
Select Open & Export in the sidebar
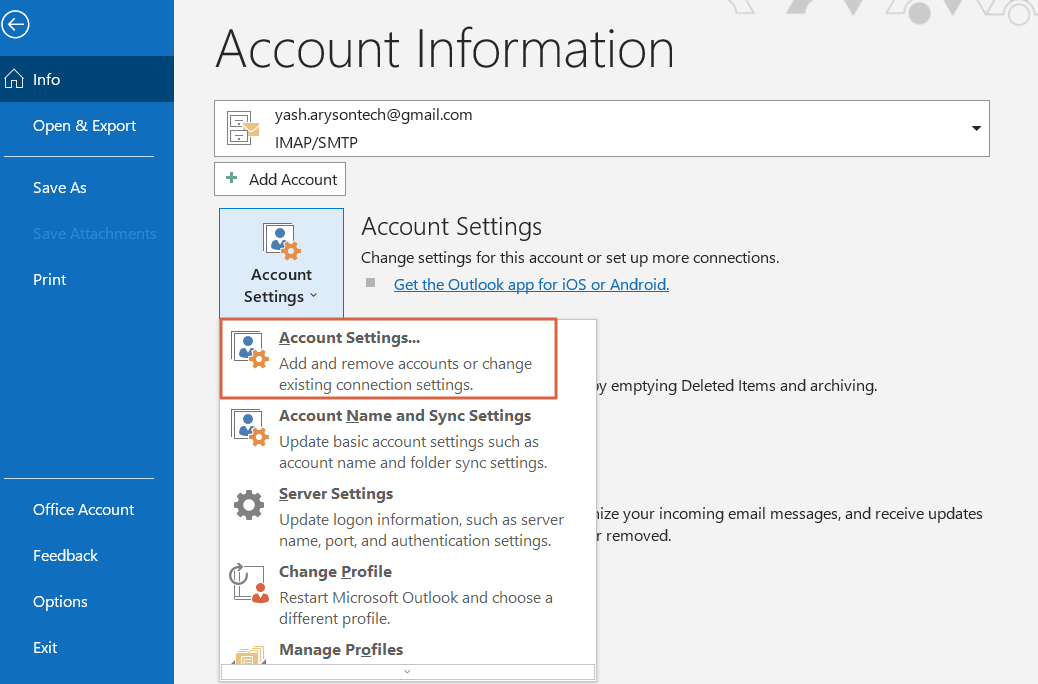[84, 126]
